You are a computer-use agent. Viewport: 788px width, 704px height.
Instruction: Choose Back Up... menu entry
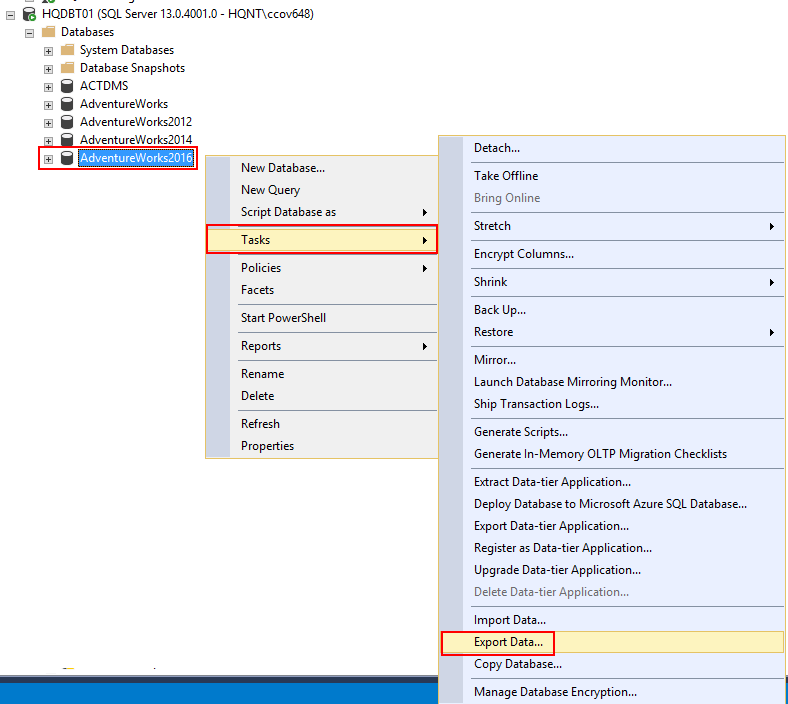[612, 310]
